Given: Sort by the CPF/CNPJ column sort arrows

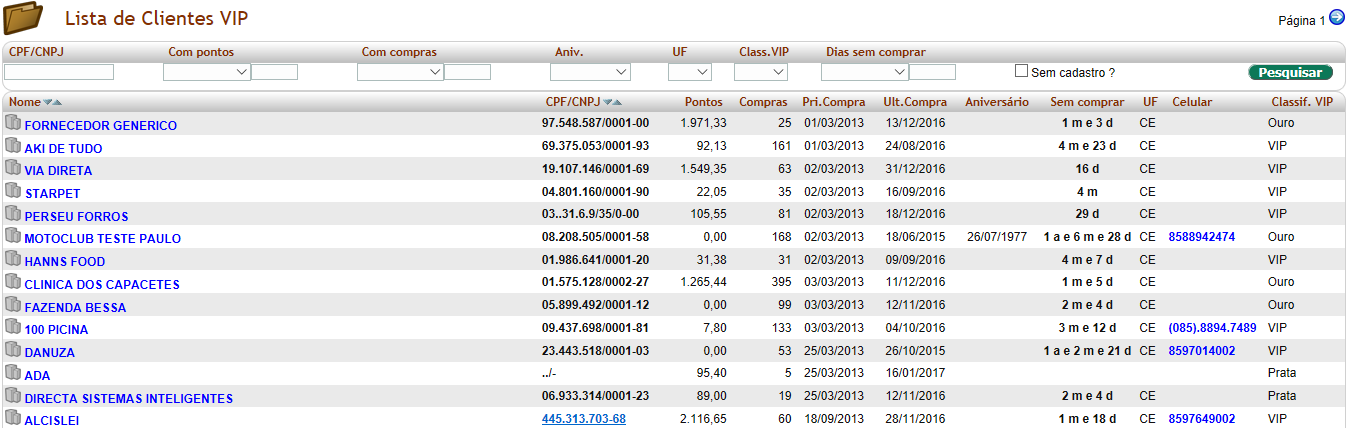Looking at the screenshot, I should [x=612, y=102].
